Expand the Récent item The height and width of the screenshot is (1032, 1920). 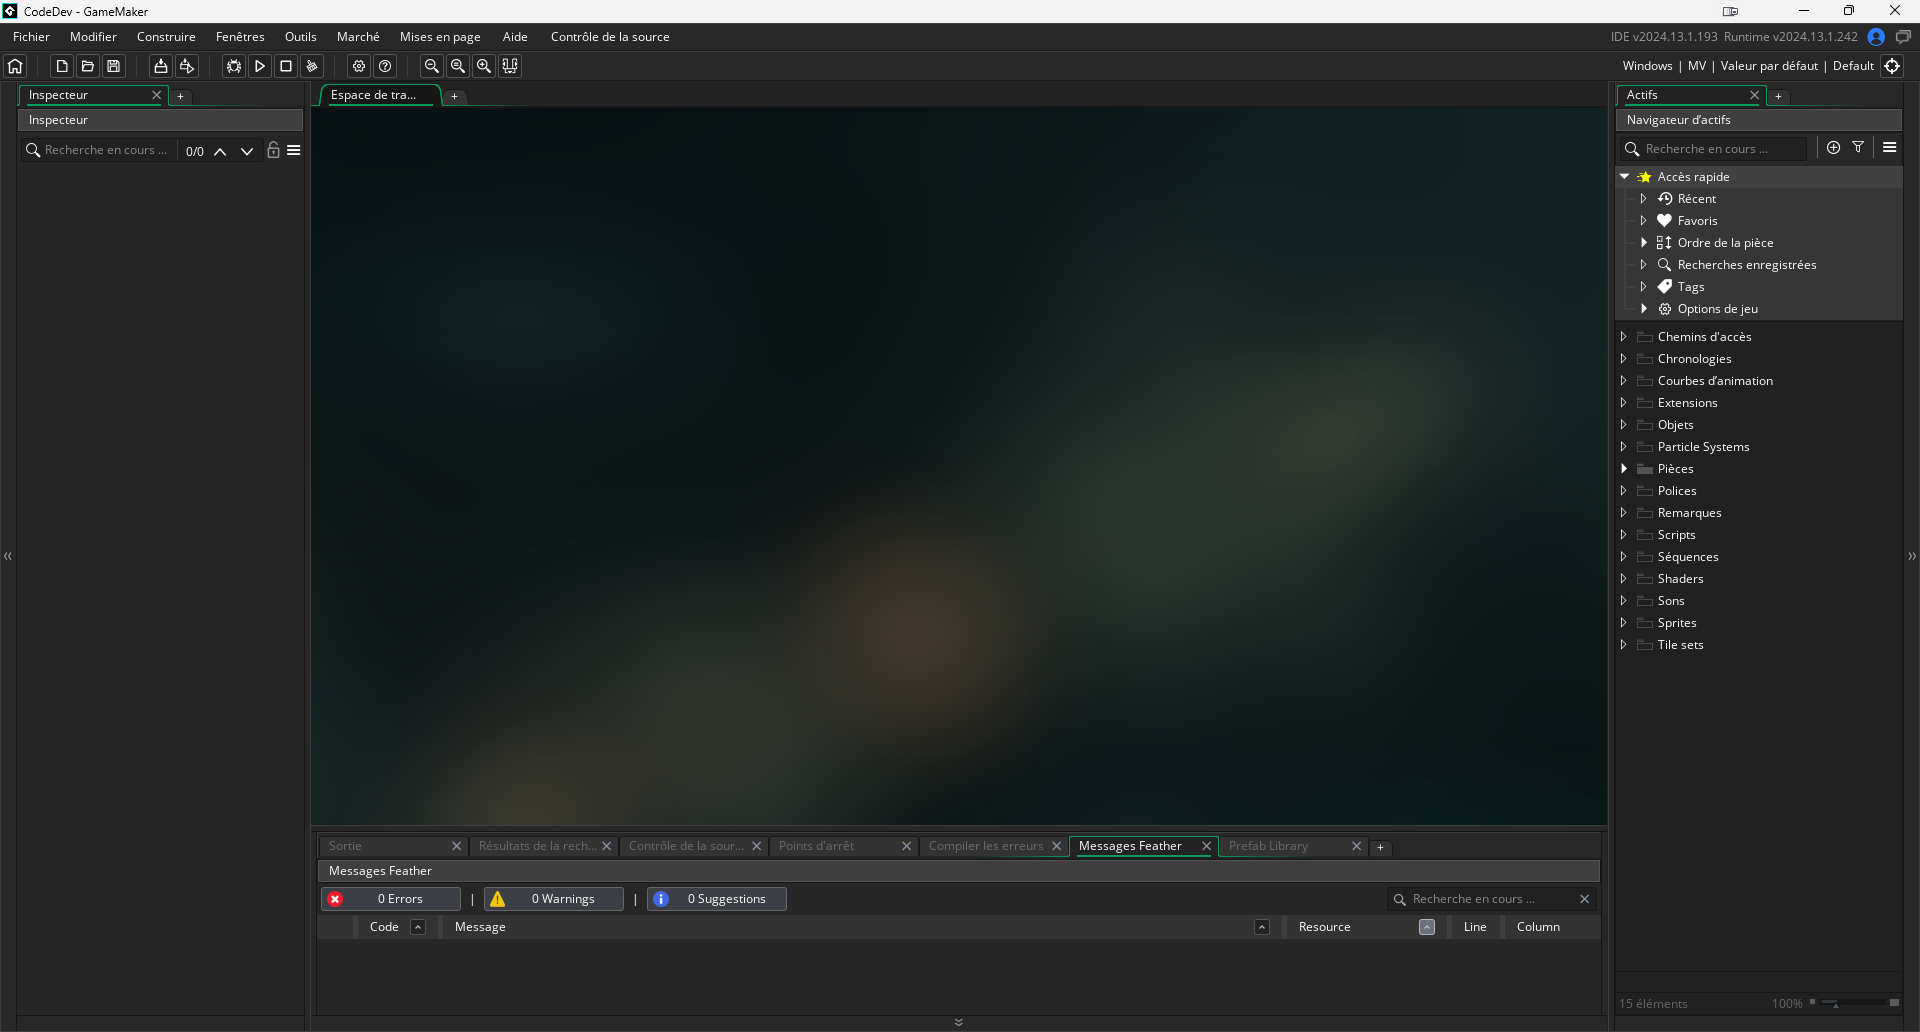click(1643, 199)
